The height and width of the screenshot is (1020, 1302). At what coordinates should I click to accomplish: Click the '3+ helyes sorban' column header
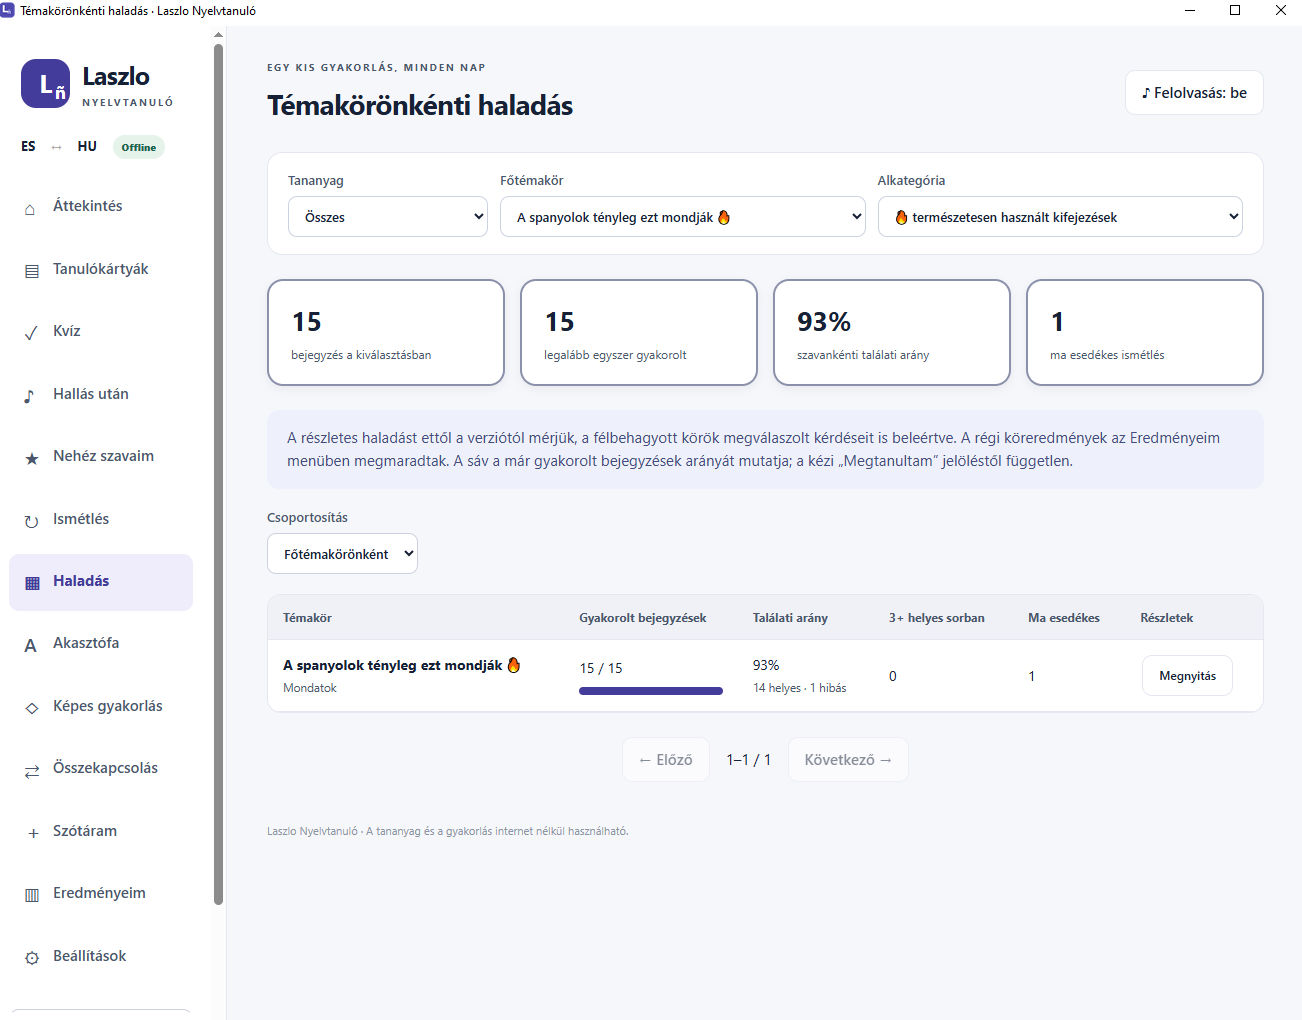tap(937, 618)
